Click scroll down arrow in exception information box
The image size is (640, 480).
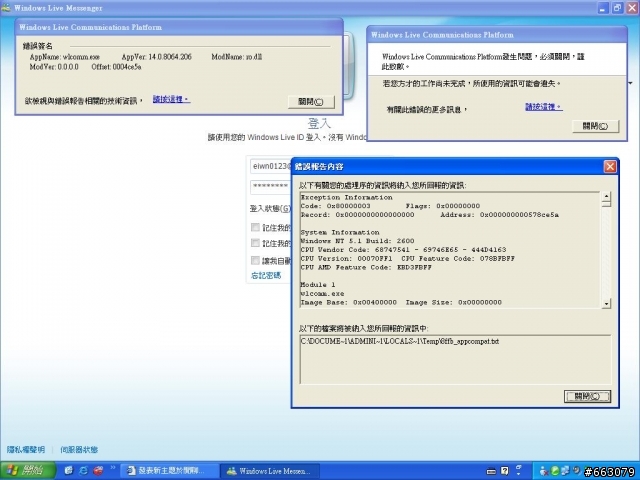click(606, 303)
